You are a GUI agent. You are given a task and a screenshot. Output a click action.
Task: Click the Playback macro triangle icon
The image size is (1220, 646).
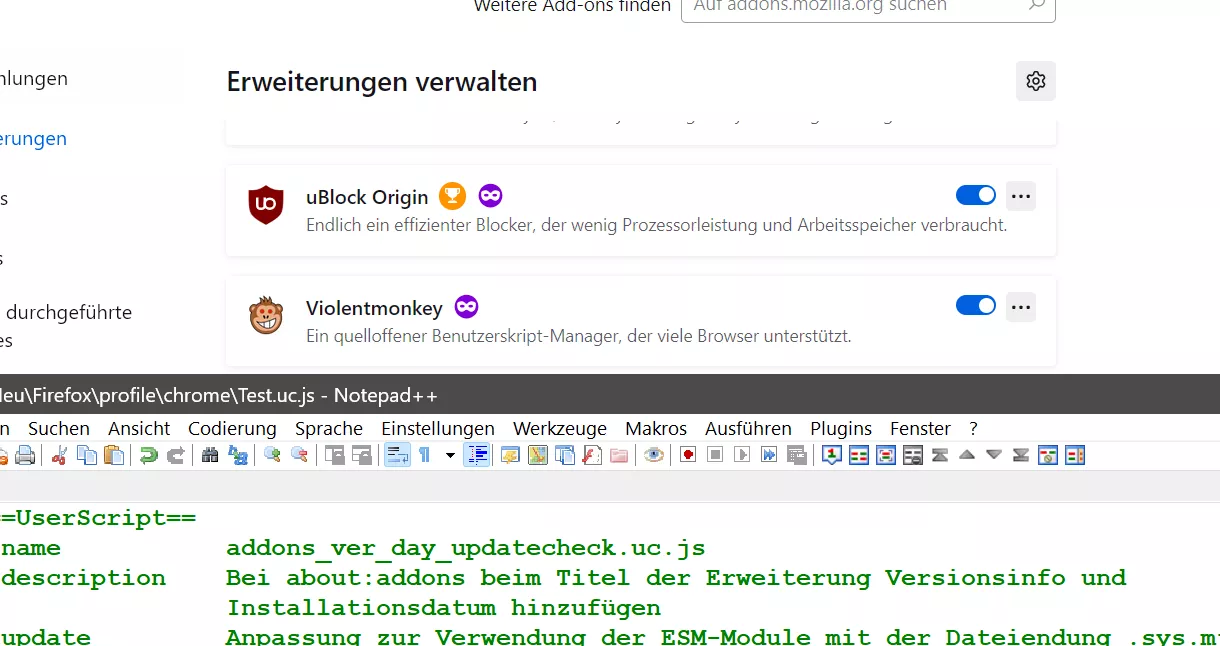click(742, 455)
